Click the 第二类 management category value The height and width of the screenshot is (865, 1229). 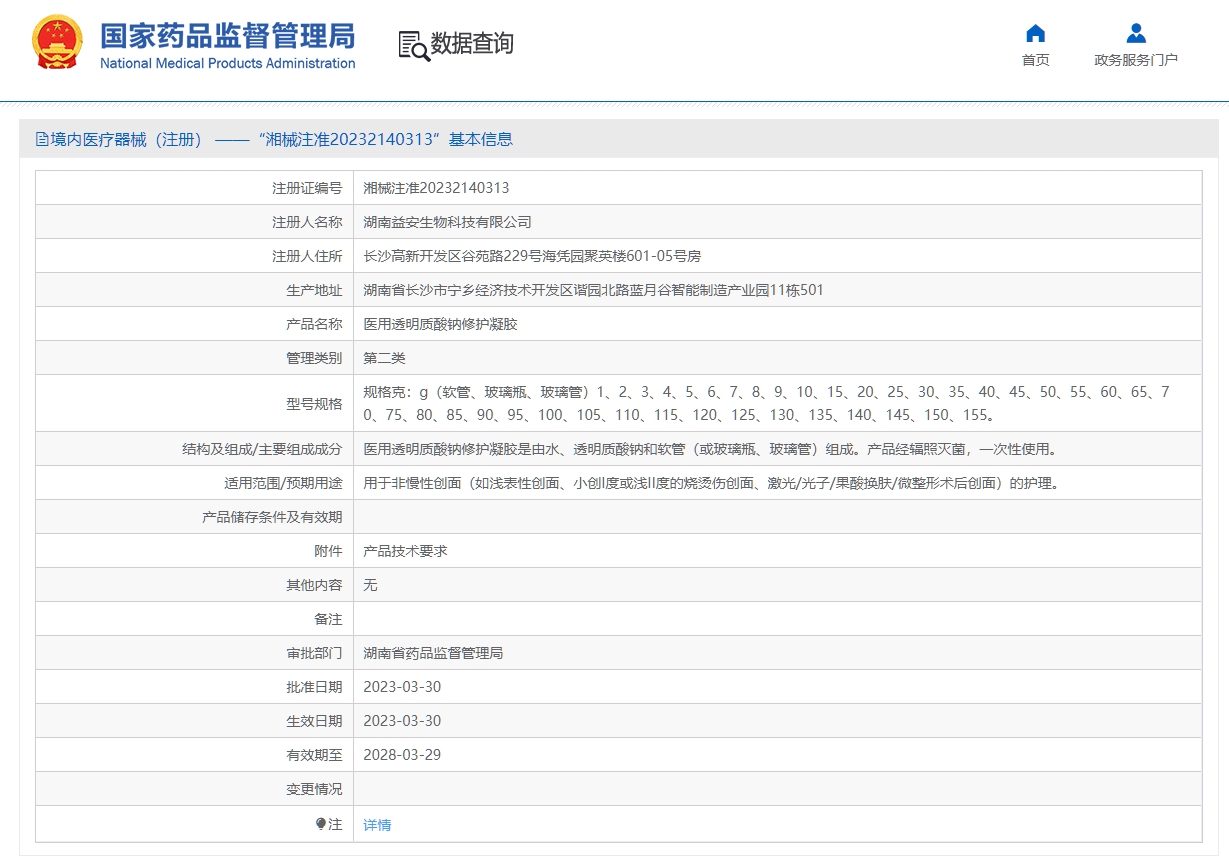pos(384,358)
